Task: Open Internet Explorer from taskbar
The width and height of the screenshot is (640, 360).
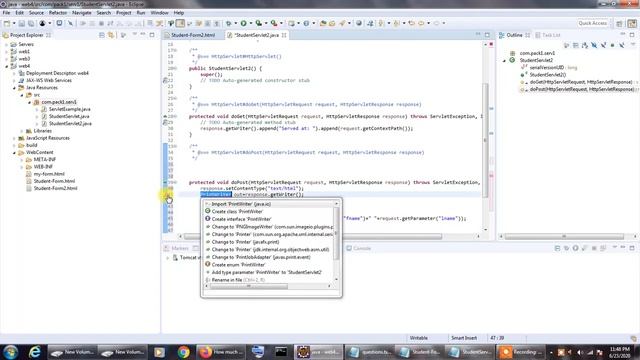Action: click(x=35, y=352)
